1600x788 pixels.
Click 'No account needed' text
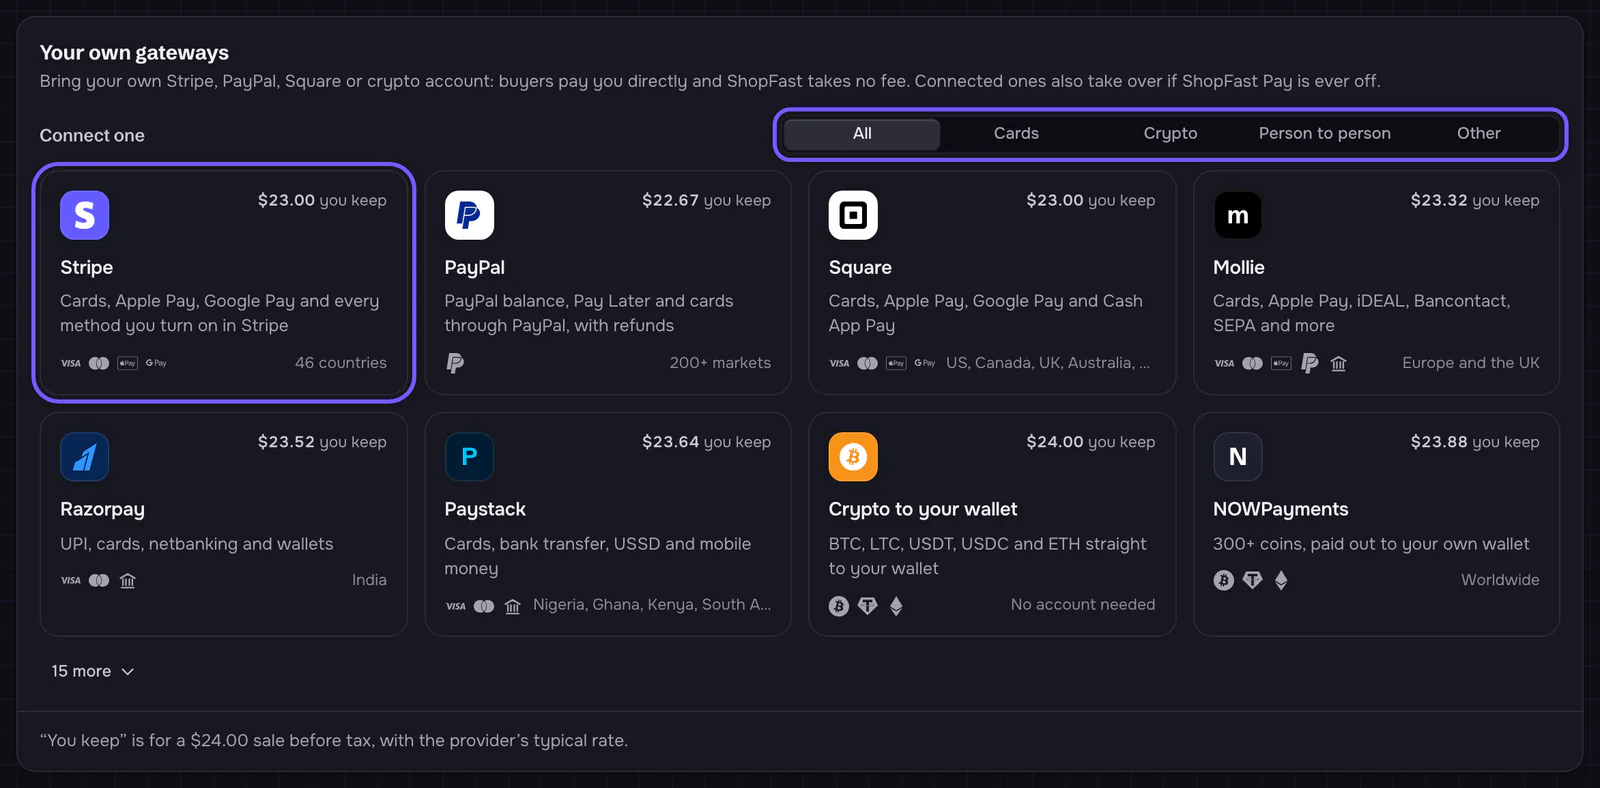(x=1083, y=605)
